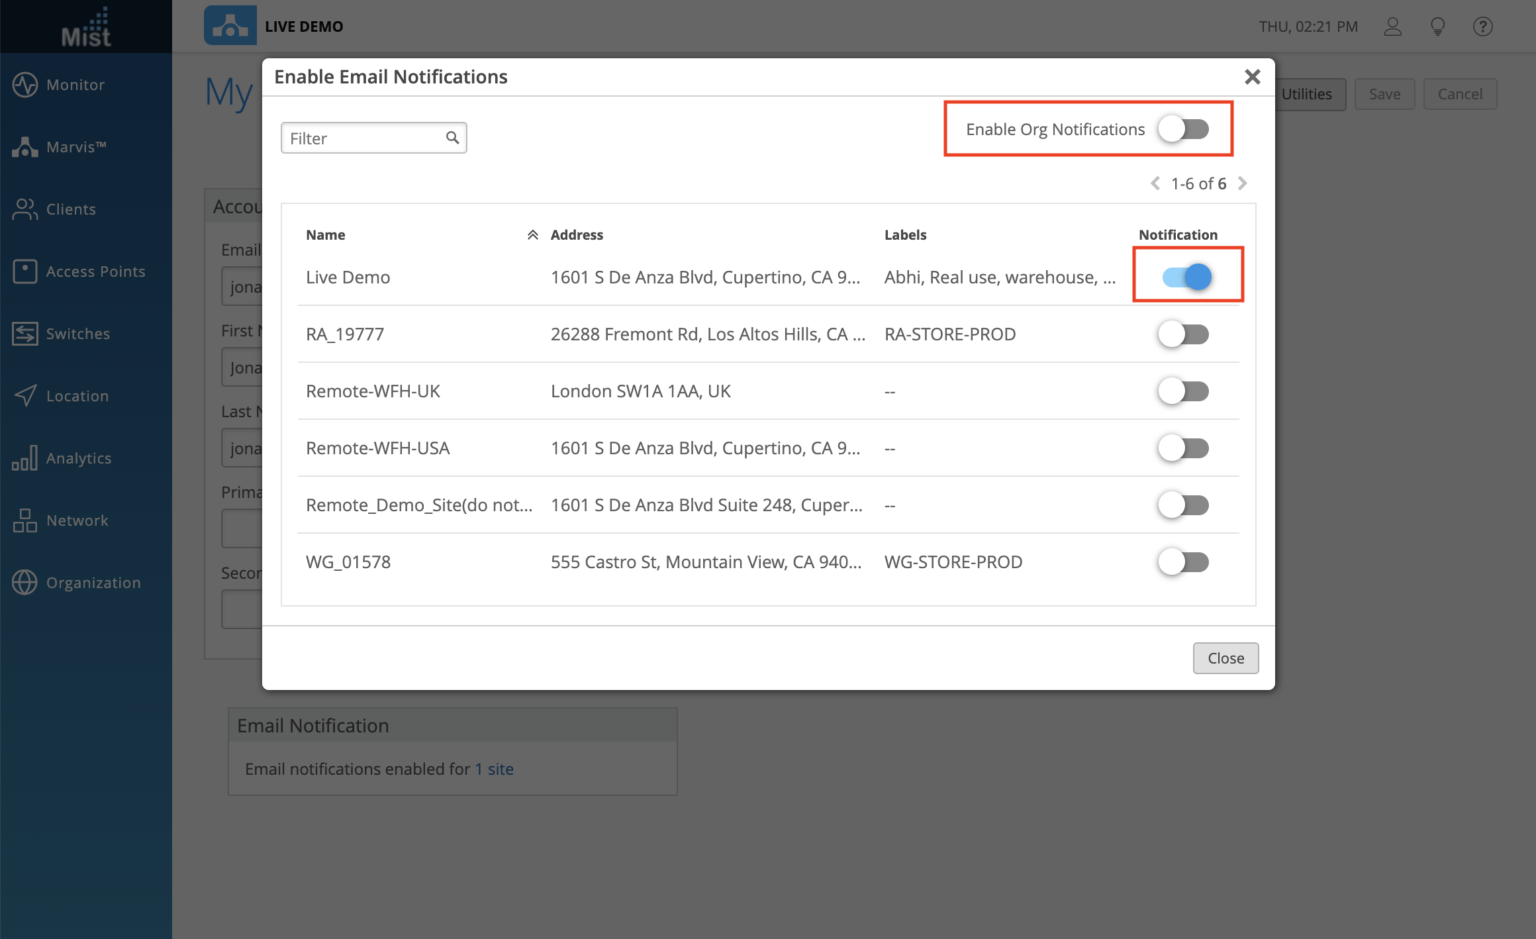Go to previous page of sites
Viewport: 1536px width, 939px height.
pyautogui.click(x=1155, y=183)
